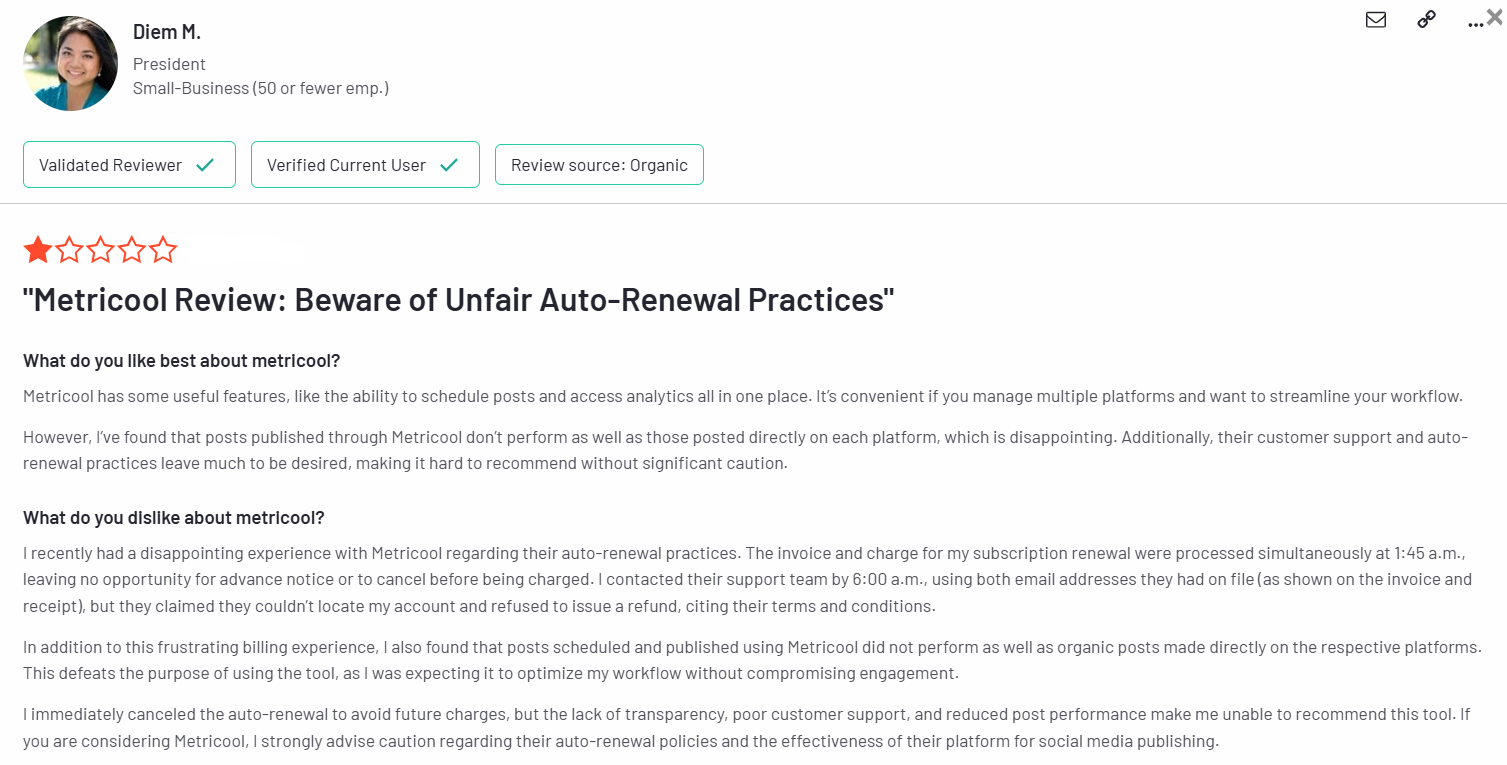Open the Metricool Review title heading
Image resolution: width=1507 pixels, height=765 pixels.
[x=458, y=299]
